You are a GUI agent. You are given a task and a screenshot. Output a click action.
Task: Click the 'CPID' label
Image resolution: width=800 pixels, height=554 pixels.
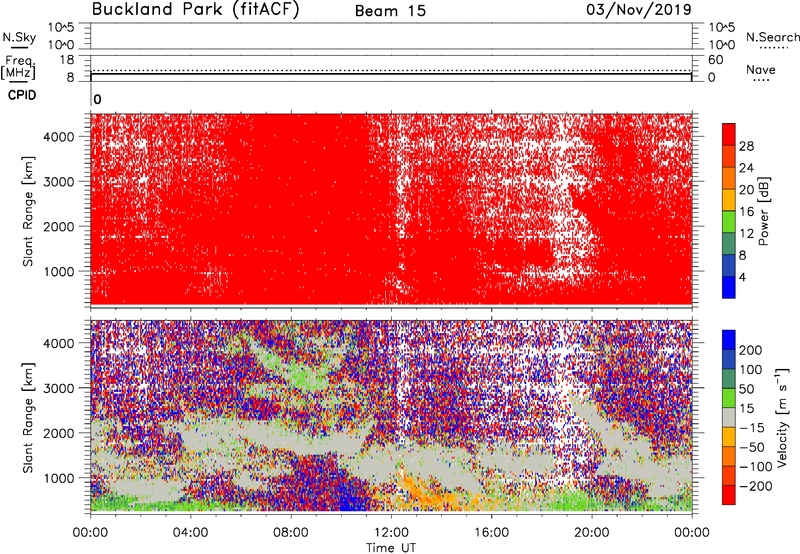(x=22, y=95)
